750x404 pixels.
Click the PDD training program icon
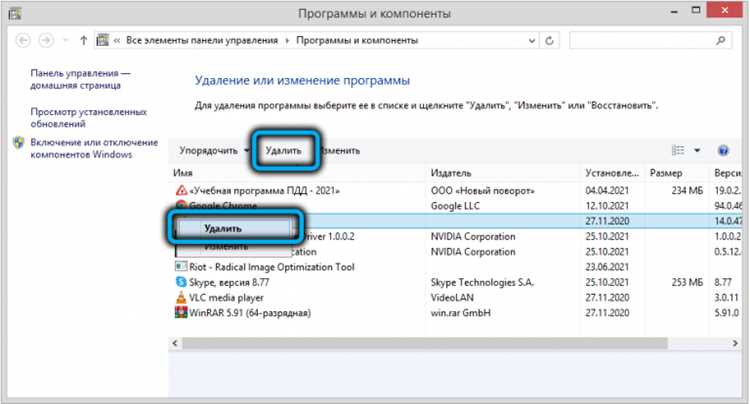(x=181, y=190)
